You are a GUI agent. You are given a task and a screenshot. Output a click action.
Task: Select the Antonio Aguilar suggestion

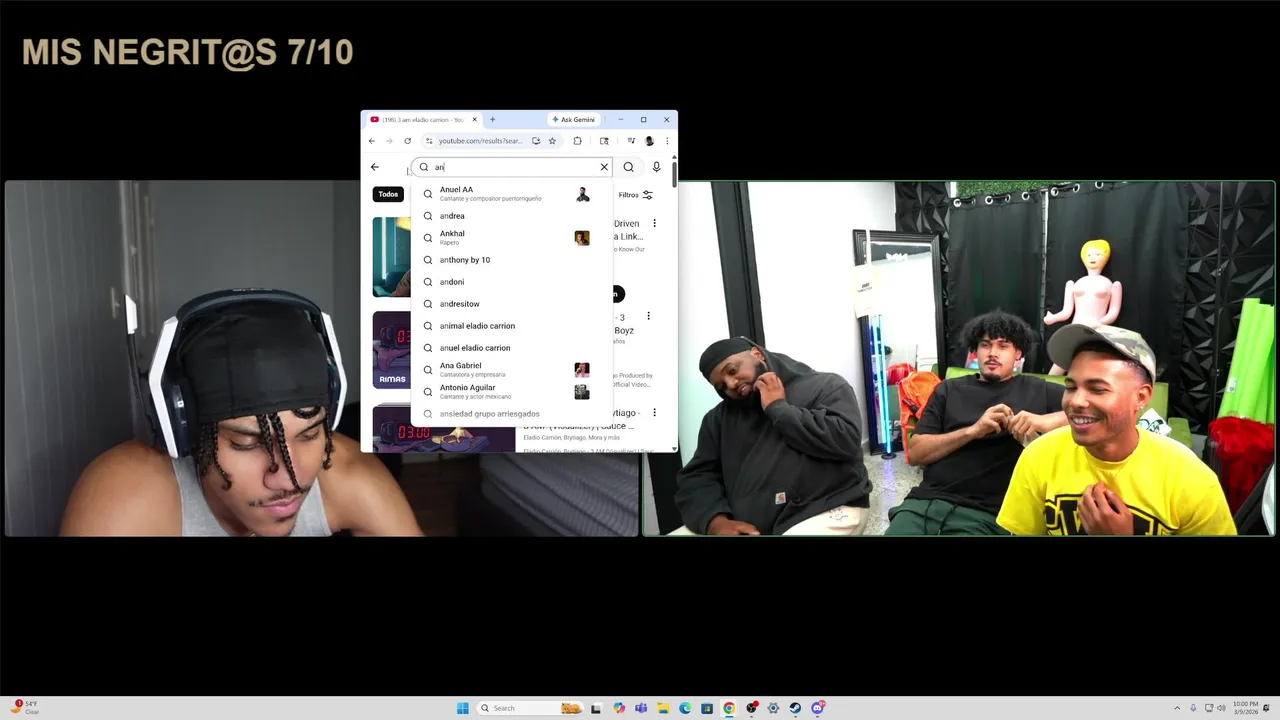click(512, 392)
